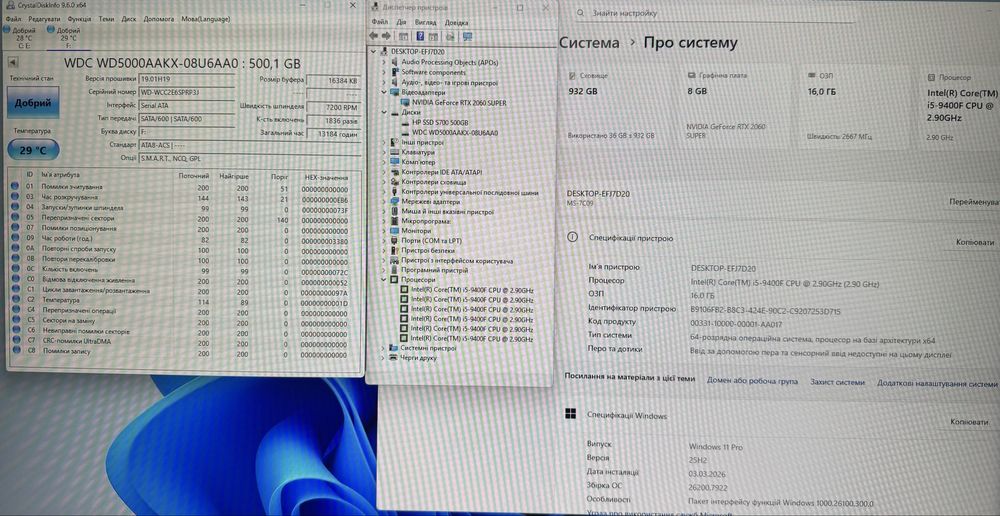Open the Функція menu in CrystalDiskInfo
This screenshot has width=1000, height=516.
pyautogui.click(x=78, y=19)
